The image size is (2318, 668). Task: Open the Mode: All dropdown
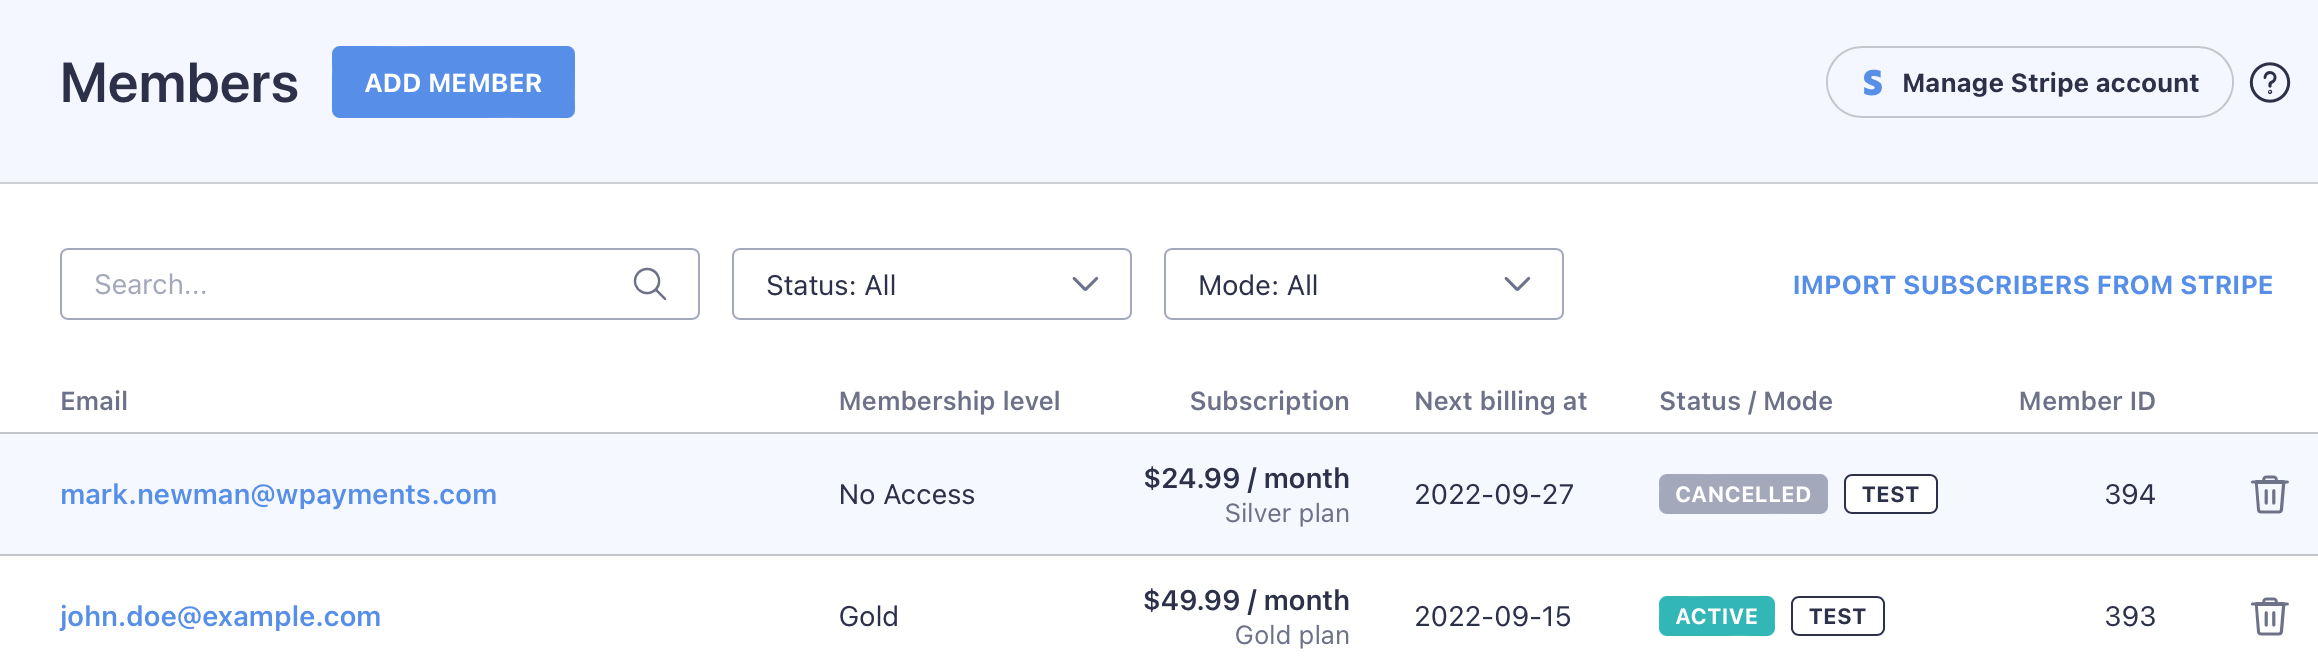tap(1363, 284)
